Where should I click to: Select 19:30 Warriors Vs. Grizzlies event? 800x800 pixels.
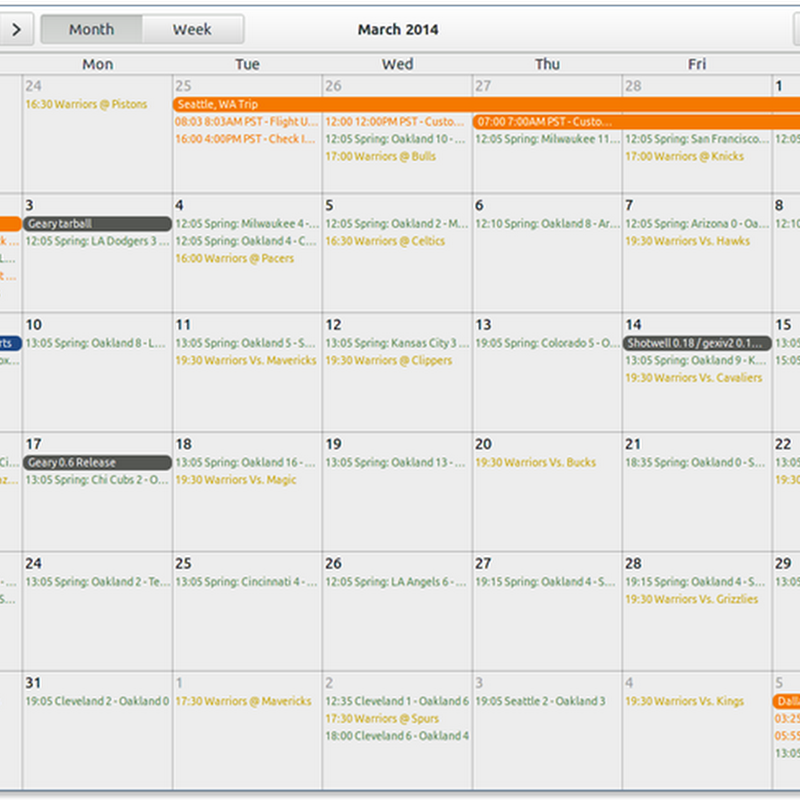click(692, 599)
